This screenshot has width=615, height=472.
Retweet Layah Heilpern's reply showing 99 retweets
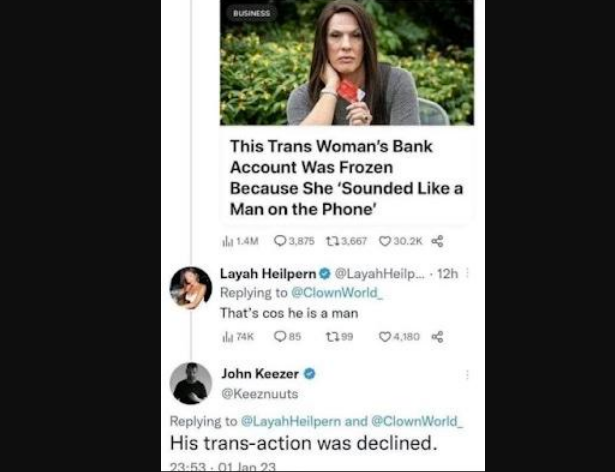[331, 337]
